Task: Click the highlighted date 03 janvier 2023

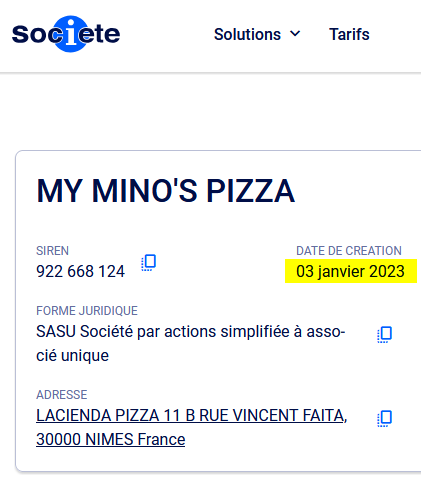Action: 351,271
